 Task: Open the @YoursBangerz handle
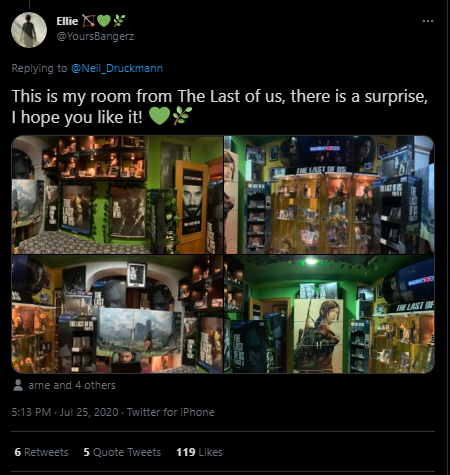tap(95, 36)
